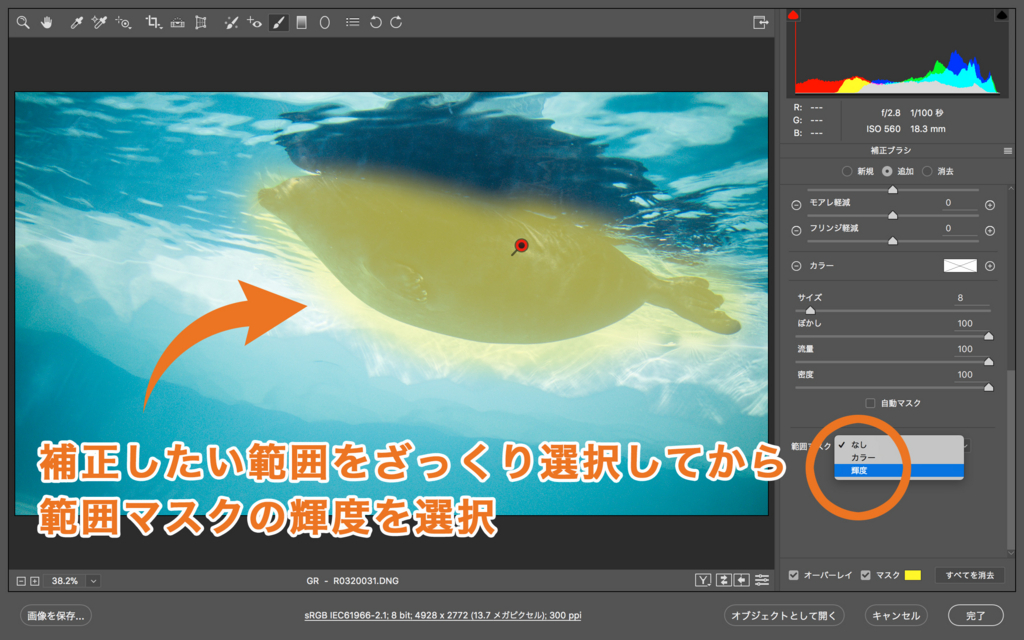Select the Straighten tool
This screenshot has height=640, width=1024.
pos(177,22)
